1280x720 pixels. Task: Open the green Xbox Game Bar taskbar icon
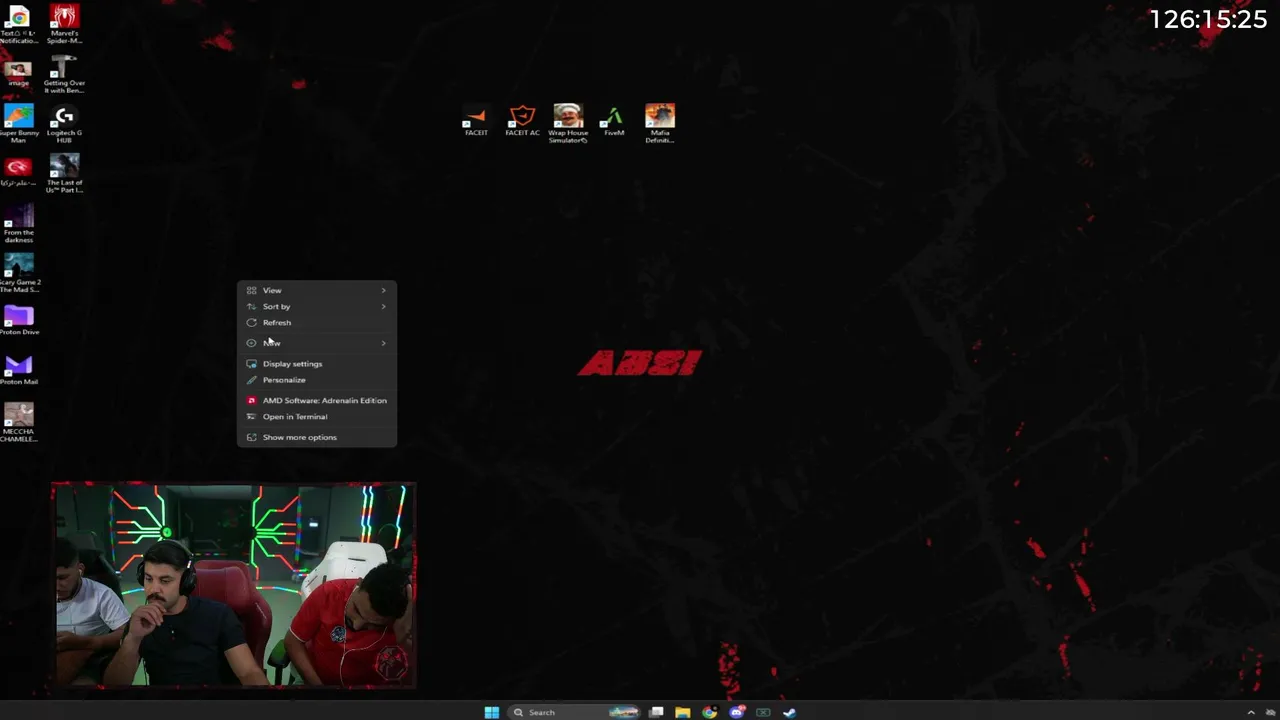tap(763, 712)
